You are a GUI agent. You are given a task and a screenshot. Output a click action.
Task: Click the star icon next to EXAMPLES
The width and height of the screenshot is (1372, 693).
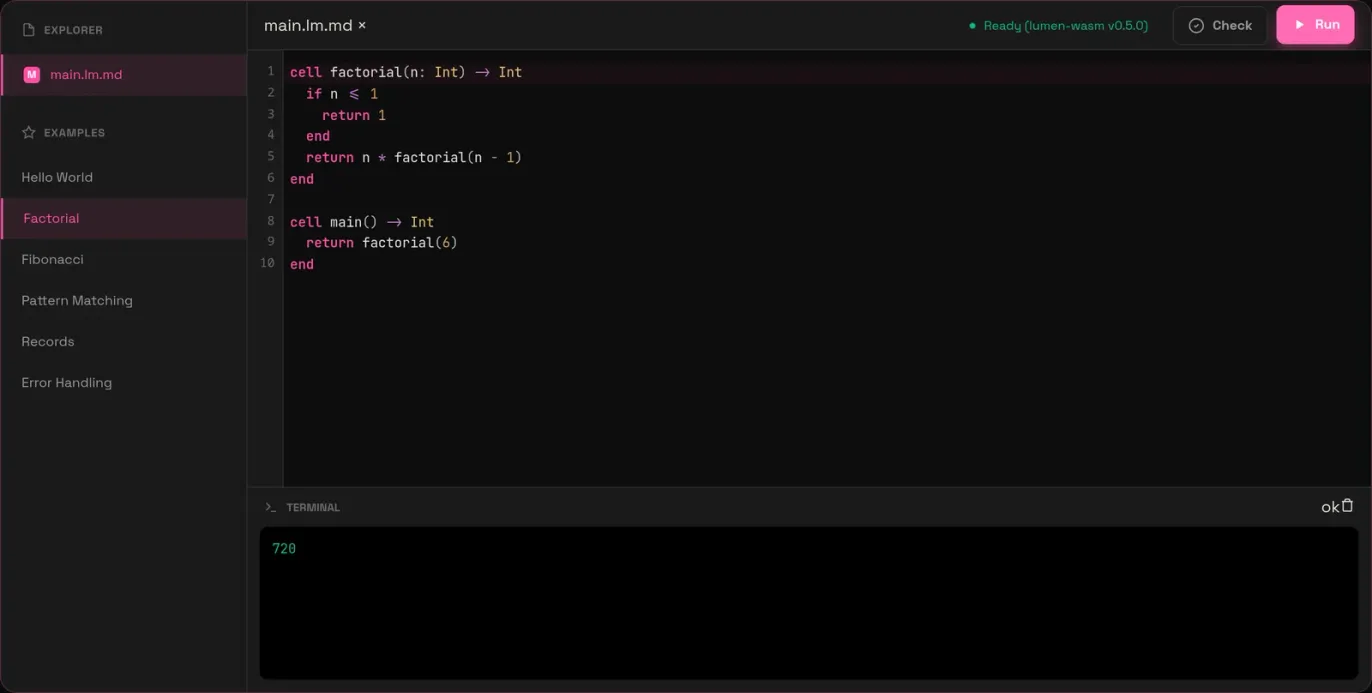(x=28, y=132)
